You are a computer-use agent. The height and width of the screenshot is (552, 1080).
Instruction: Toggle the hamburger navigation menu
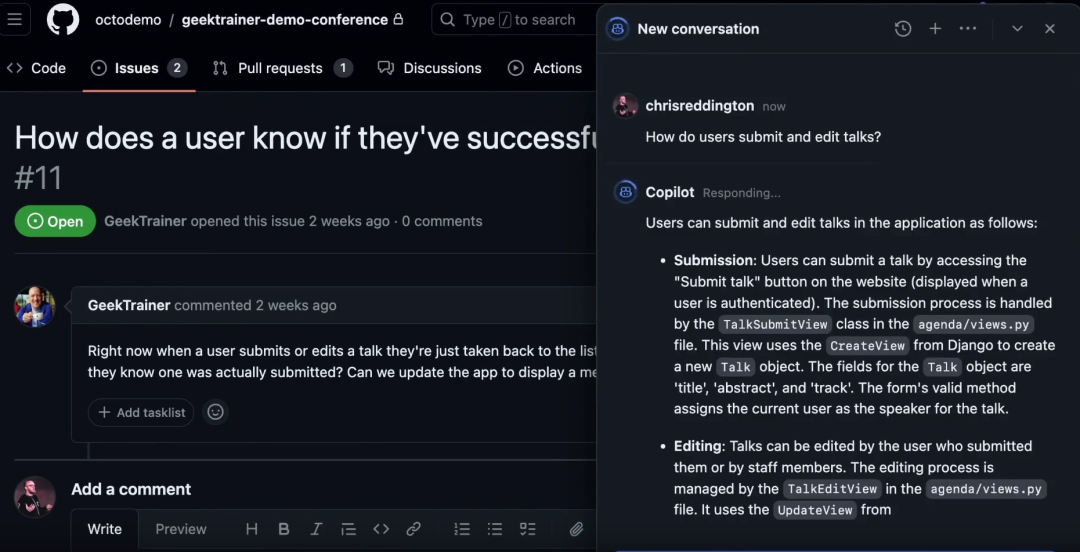15,20
